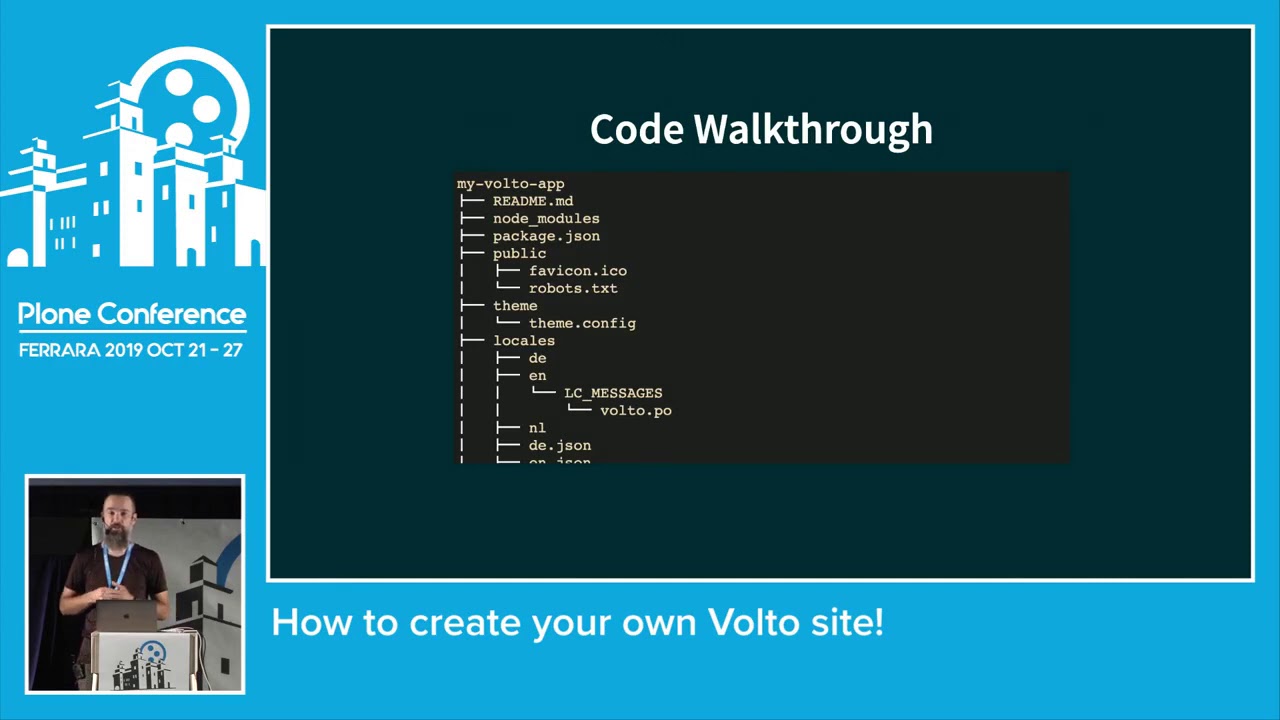
Task: Click de.json in the tree
Action: click(560, 446)
